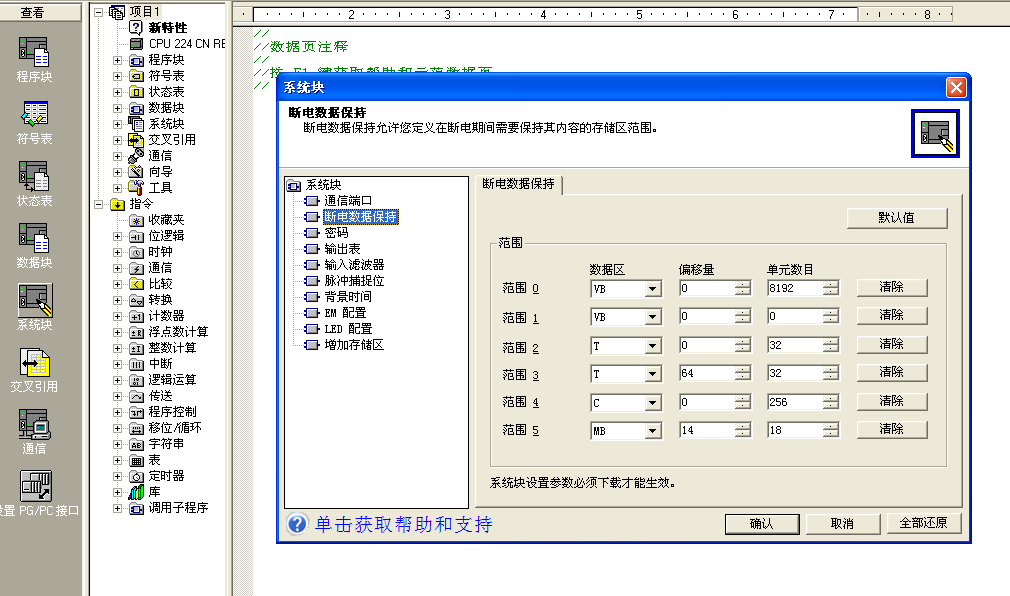The width and height of the screenshot is (1010, 596).
Task: Click the 默认值 button
Action: click(x=896, y=217)
